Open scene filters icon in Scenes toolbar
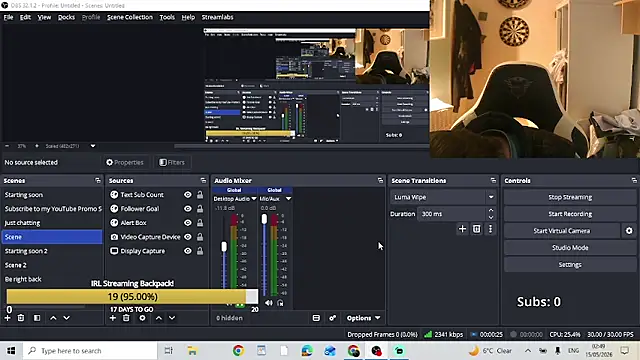Image resolution: width=640 pixels, height=360 pixels. click(37, 318)
